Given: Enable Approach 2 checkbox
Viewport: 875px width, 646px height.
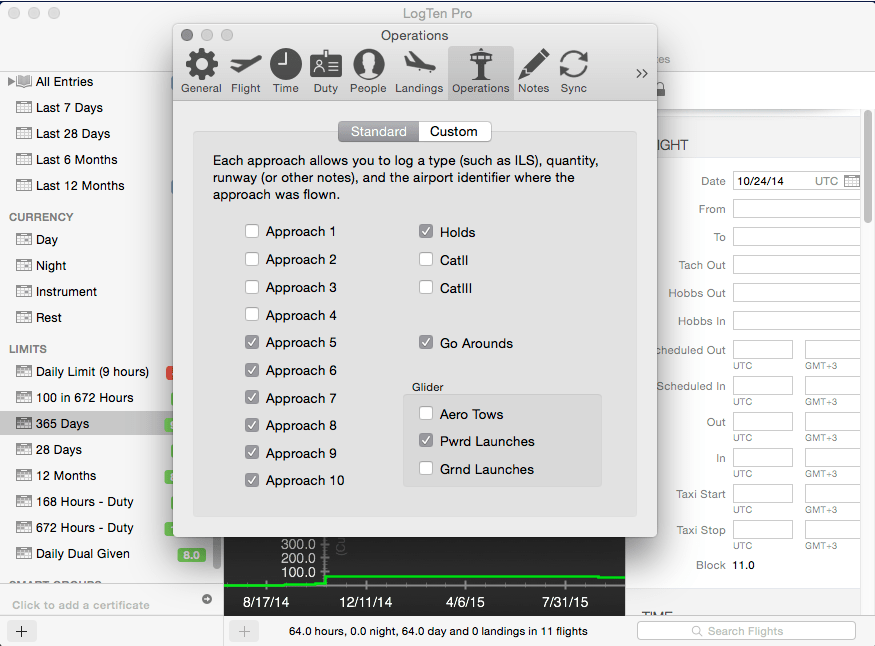Looking at the screenshot, I should click(x=252, y=259).
